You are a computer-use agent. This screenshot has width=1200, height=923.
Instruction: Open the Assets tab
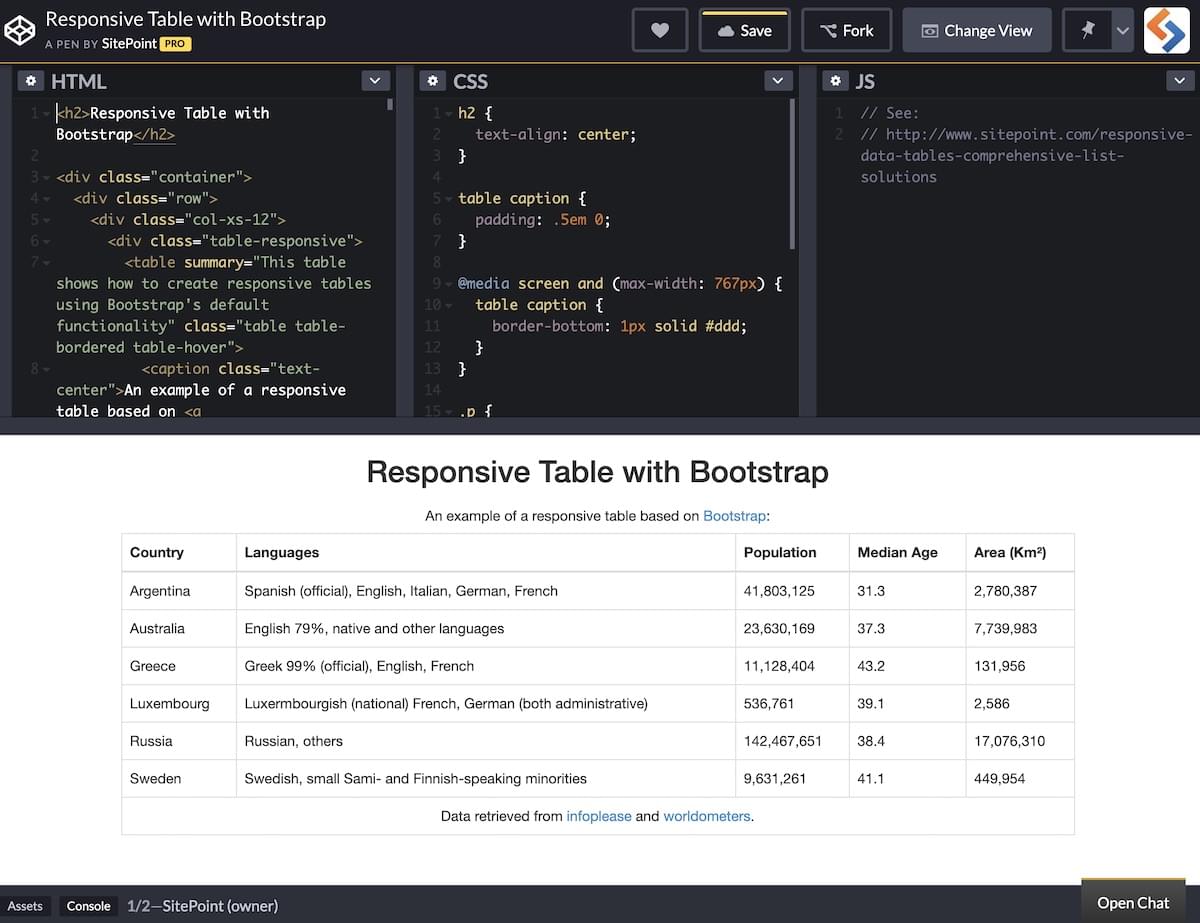(25, 906)
